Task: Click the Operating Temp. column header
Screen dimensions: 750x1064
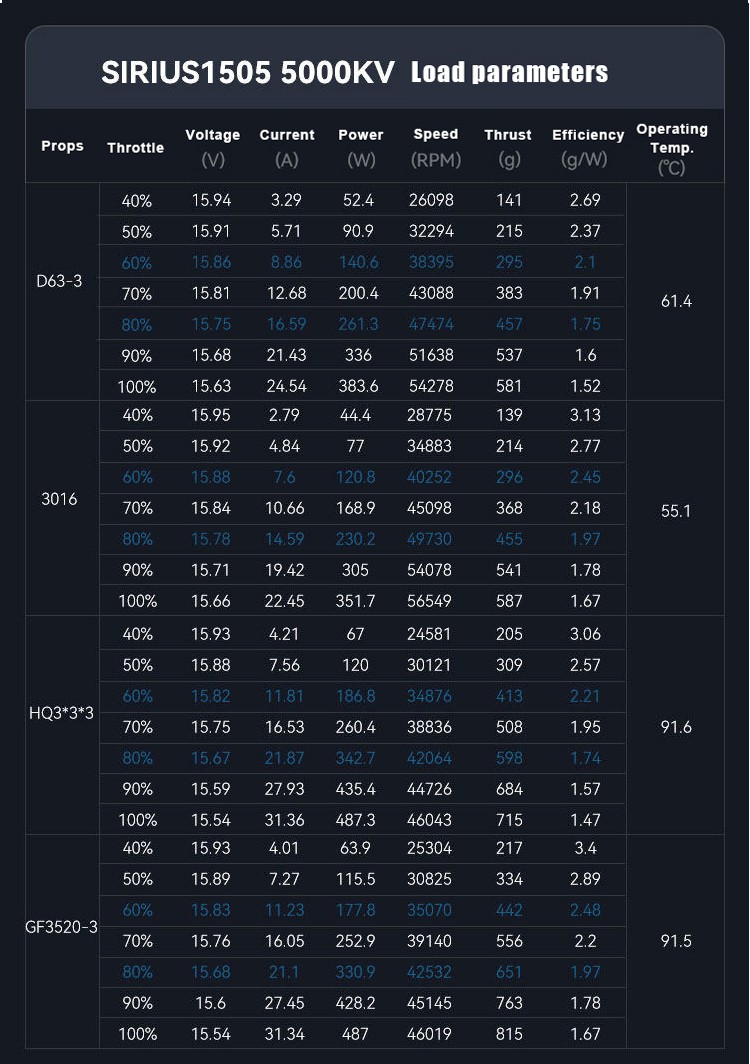Action: click(671, 148)
